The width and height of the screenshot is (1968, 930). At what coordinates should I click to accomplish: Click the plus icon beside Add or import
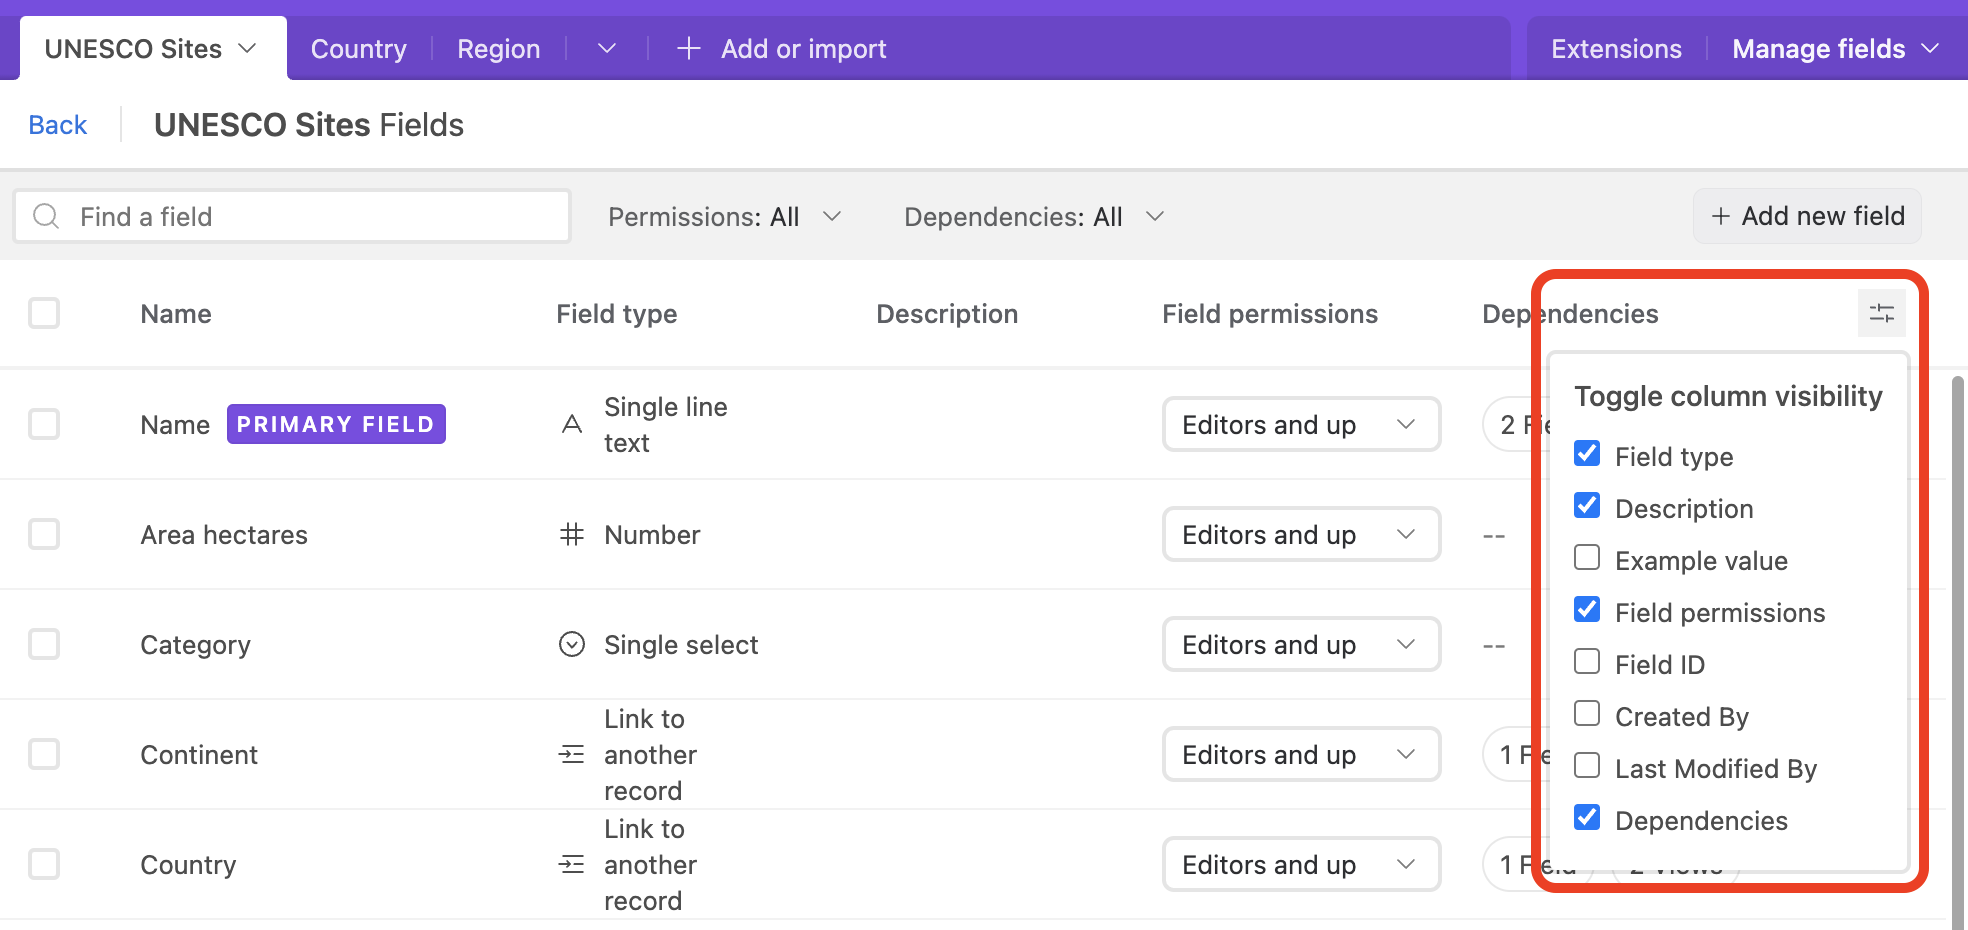(688, 48)
